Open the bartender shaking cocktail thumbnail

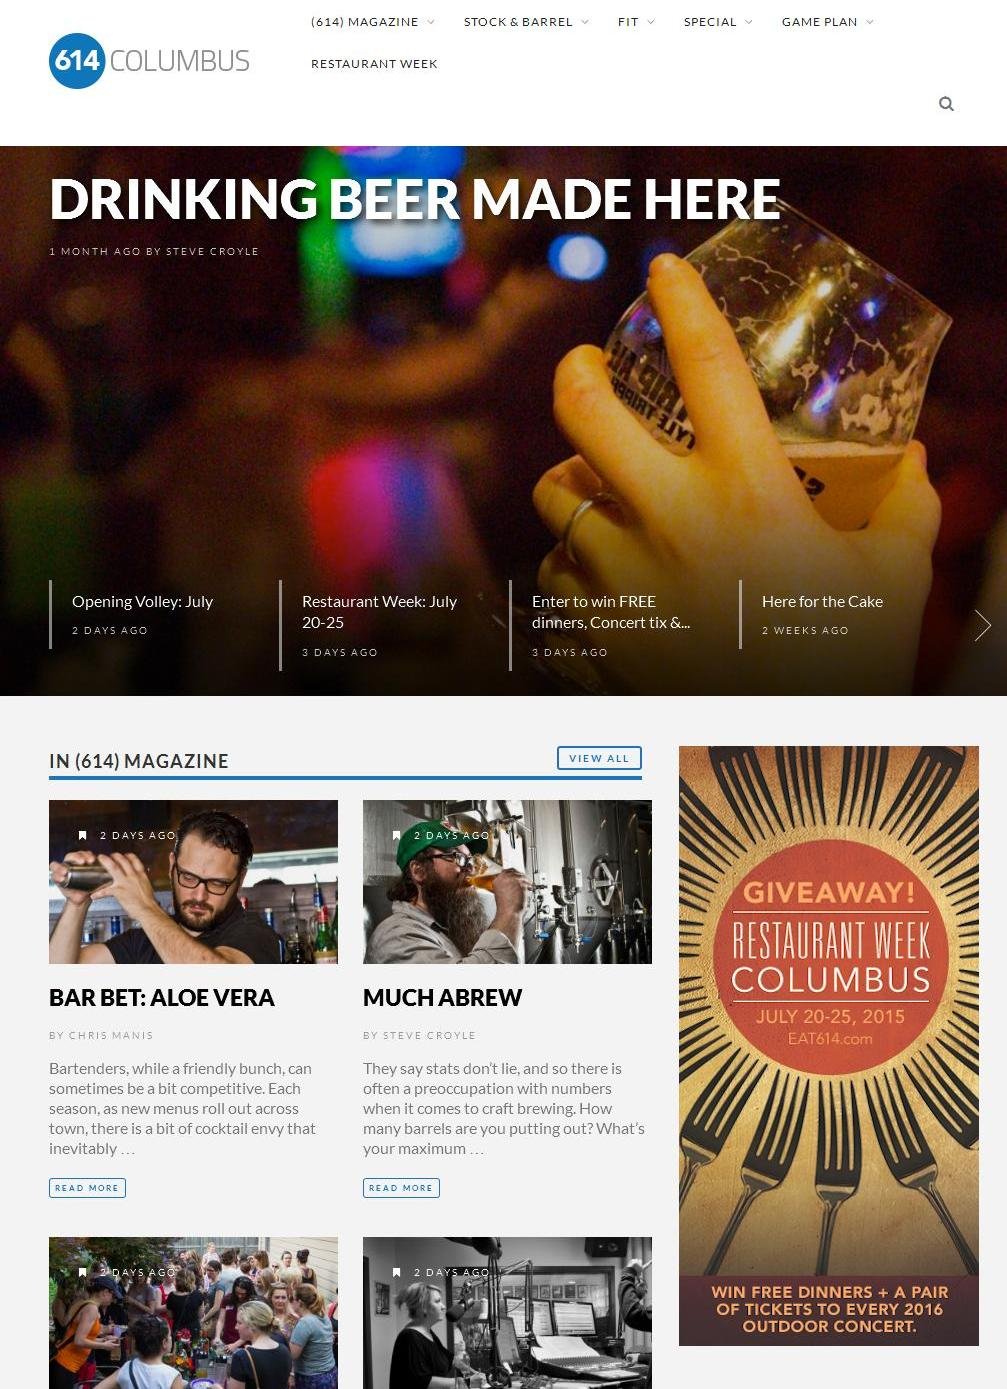tap(193, 882)
